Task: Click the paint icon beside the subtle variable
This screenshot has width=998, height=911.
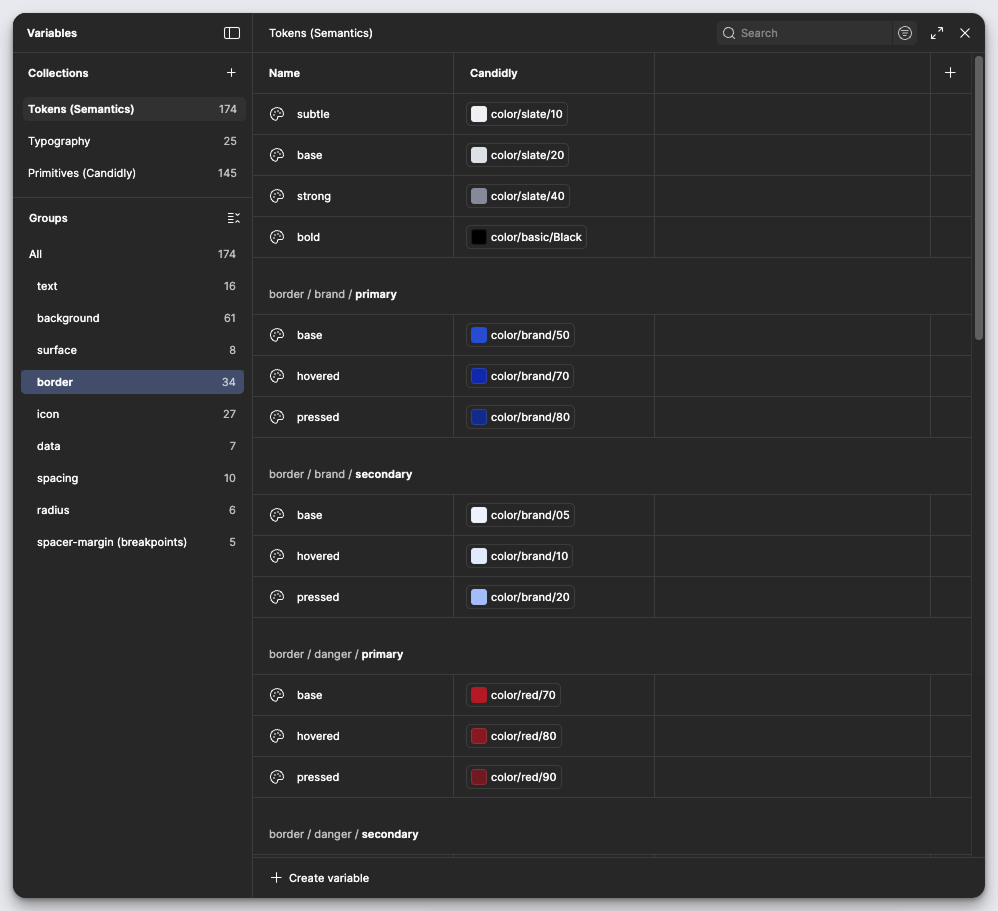Action: [x=276, y=114]
